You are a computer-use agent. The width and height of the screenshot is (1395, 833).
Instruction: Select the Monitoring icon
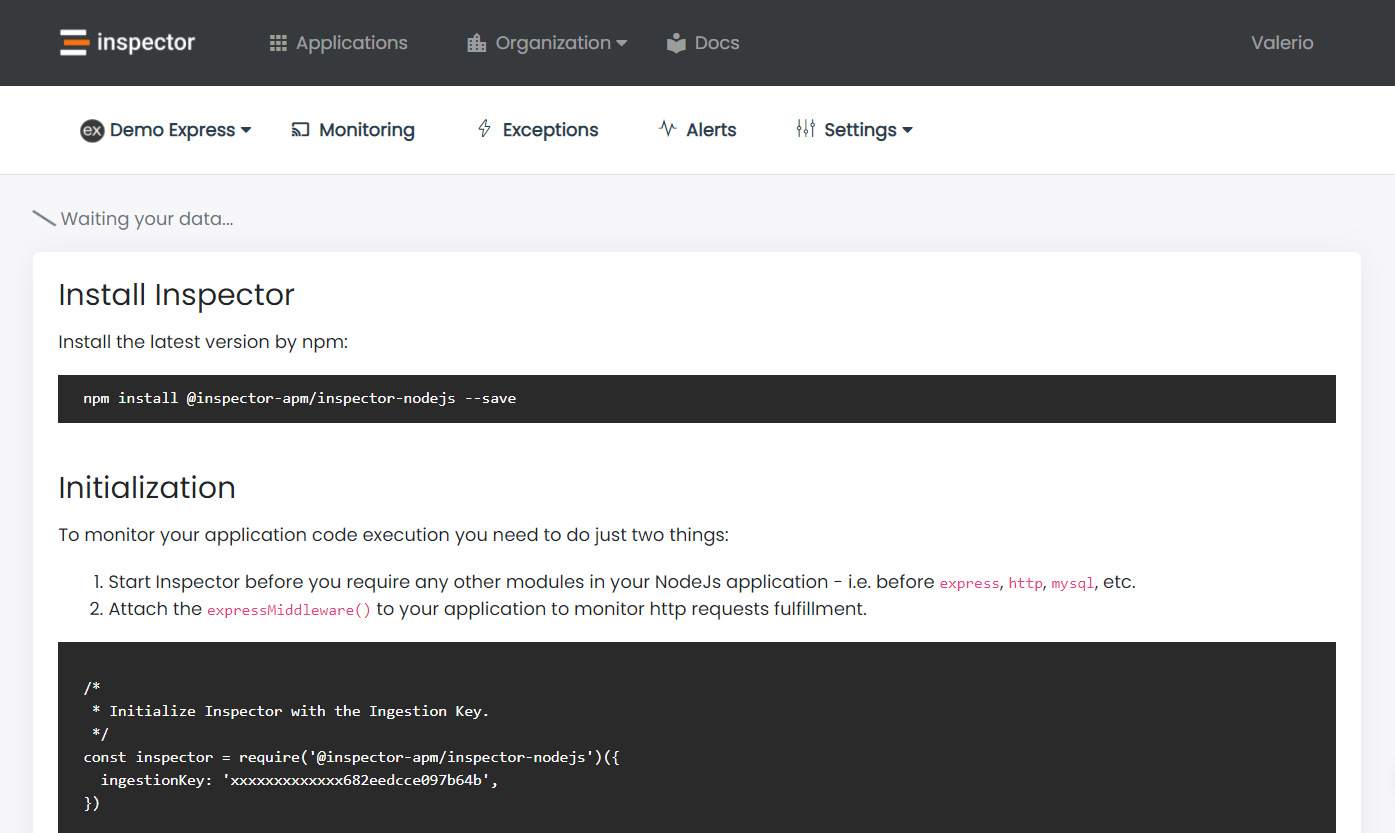point(298,129)
